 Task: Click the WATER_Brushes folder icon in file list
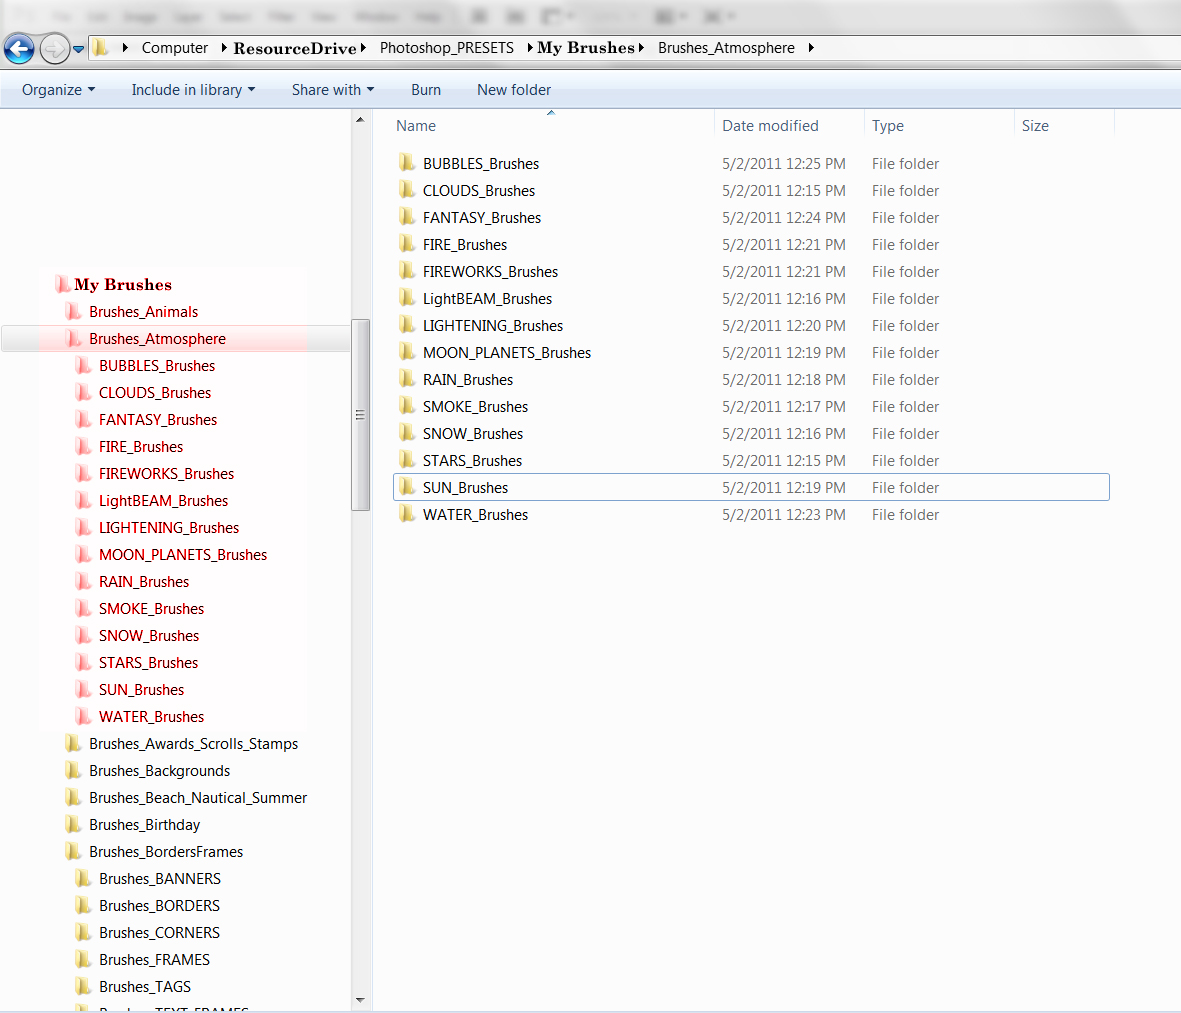point(407,514)
